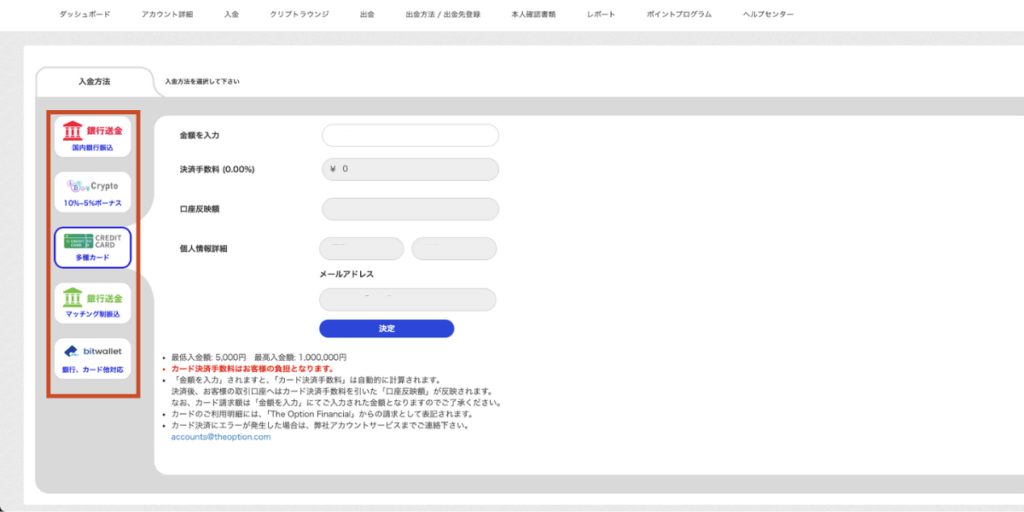Open 出金方法 / 出金先登録 page
Screen dimensions: 1024x512
(x=443, y=14)
